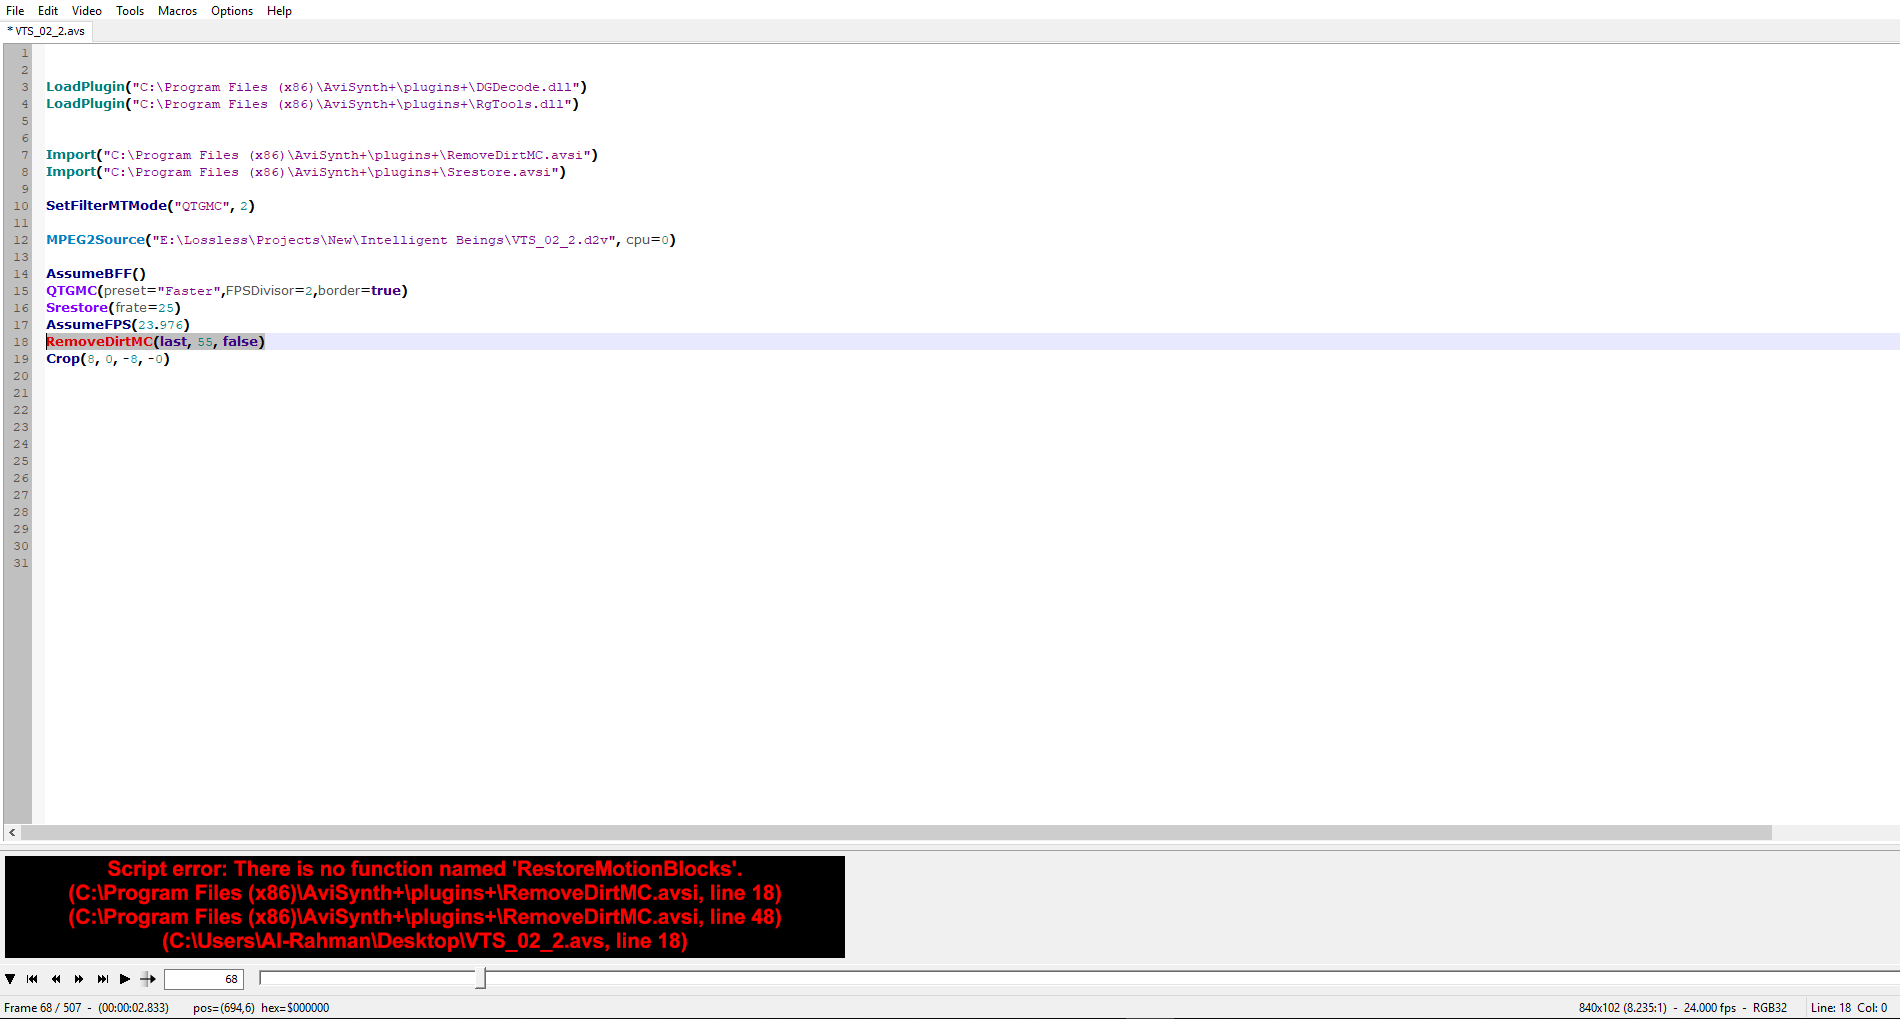This screenshot has height=1019, width=1900.
Task: Click the hex=$000000 status readout
Action: tap(295, 1008)
